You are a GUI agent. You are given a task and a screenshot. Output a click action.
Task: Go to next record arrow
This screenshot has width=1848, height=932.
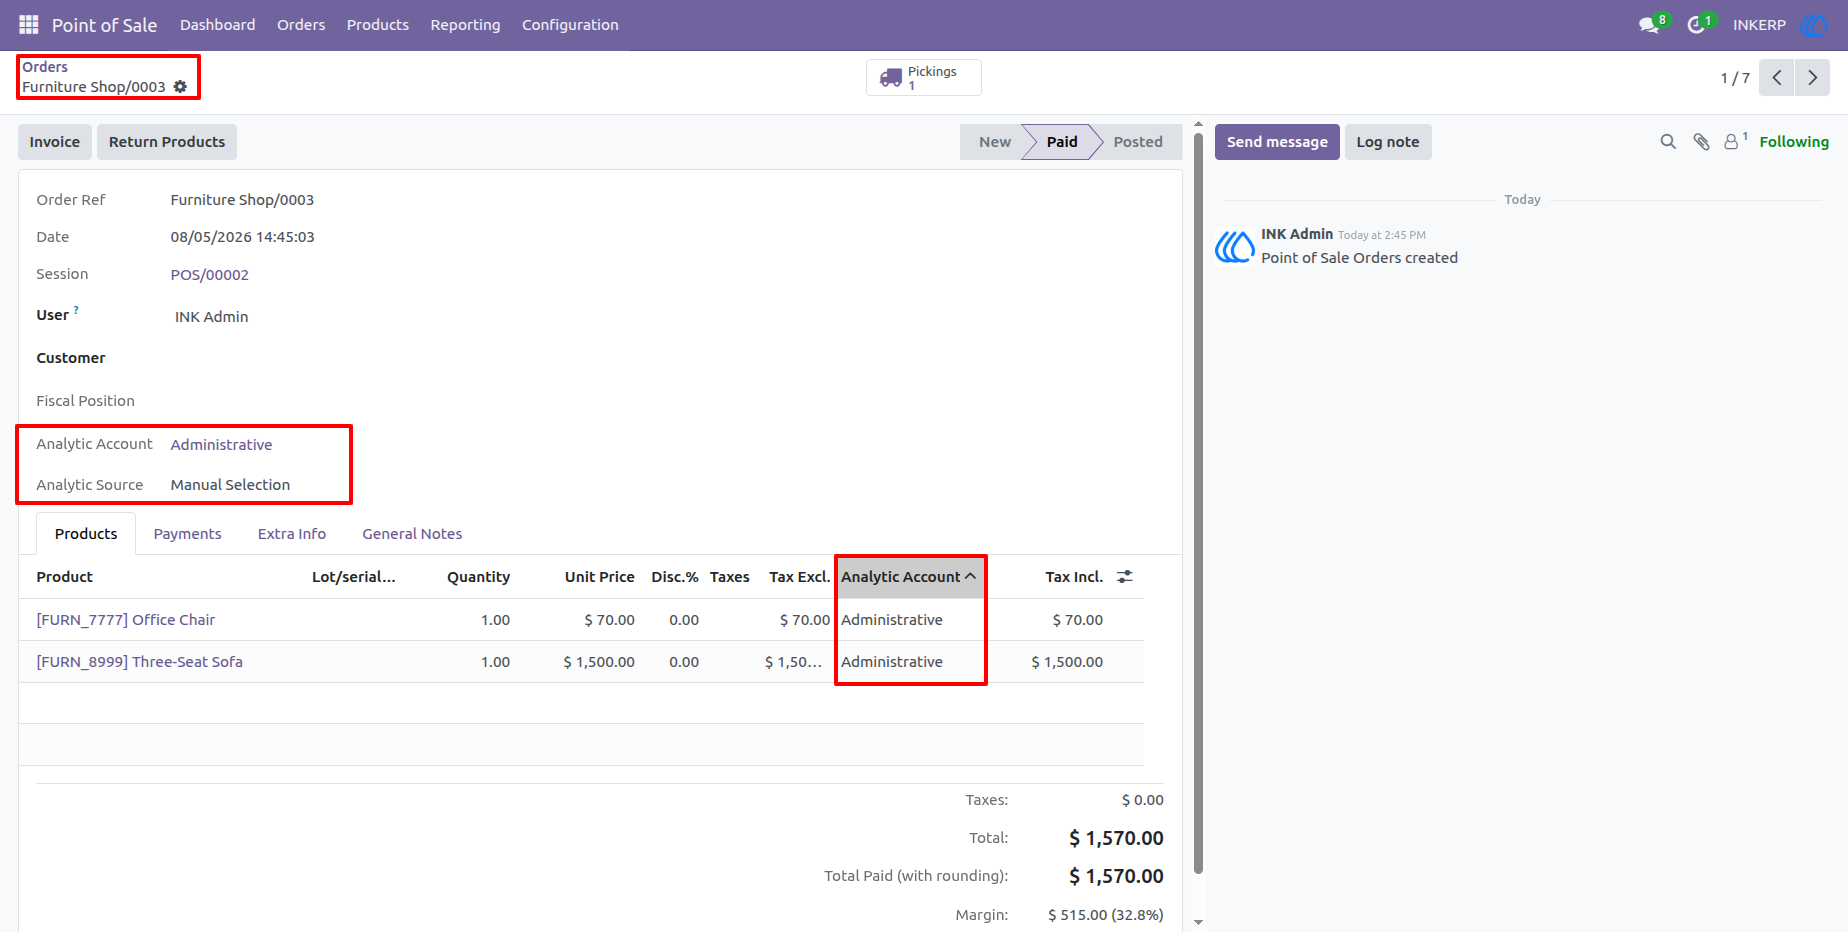tap(1812, 77)
